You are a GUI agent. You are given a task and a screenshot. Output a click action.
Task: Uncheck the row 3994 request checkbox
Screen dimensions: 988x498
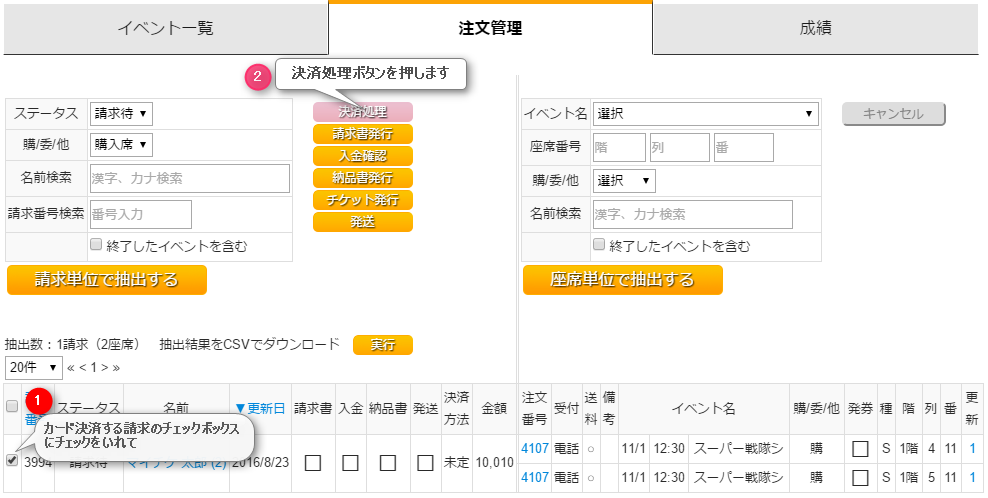click(12, 461)
